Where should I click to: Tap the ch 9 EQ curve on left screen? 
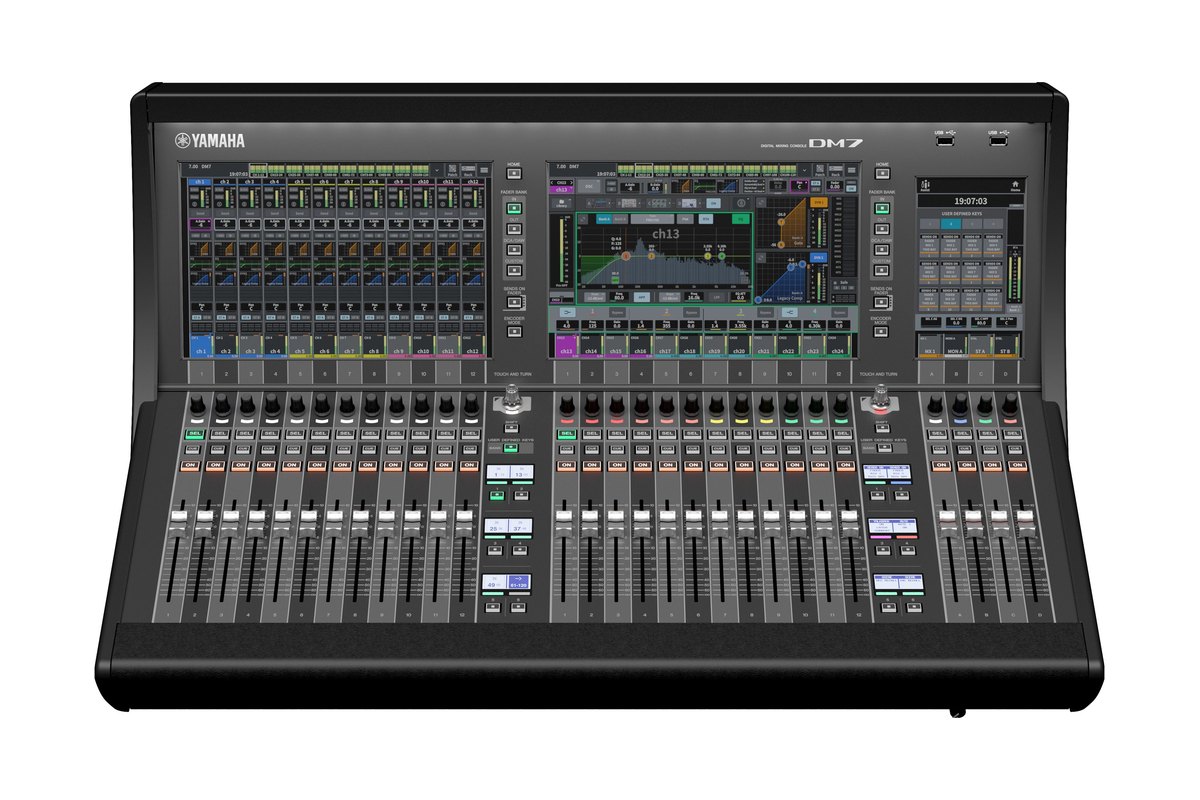399,264
